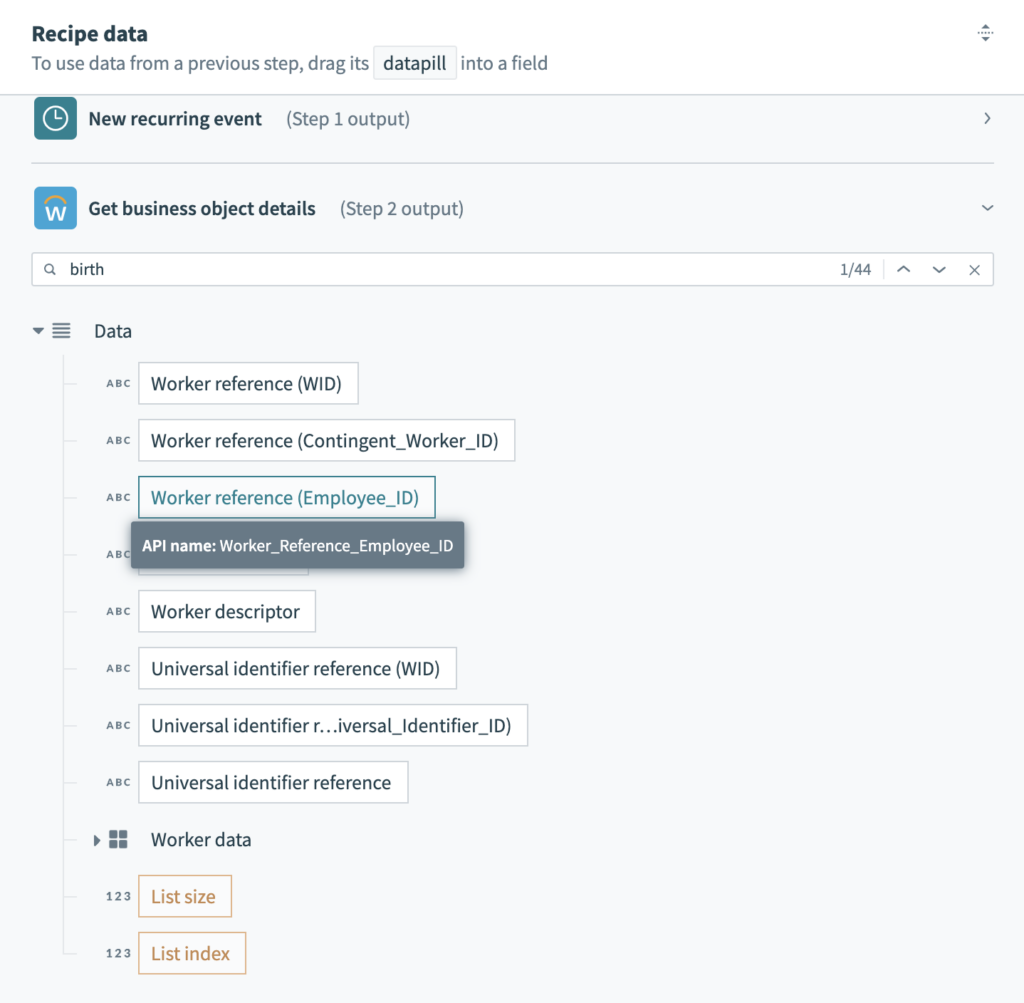Viewport: 1024px width, 1003px height.
Task: Select the Universal identifier reference datapill
Action: [273, 782]
